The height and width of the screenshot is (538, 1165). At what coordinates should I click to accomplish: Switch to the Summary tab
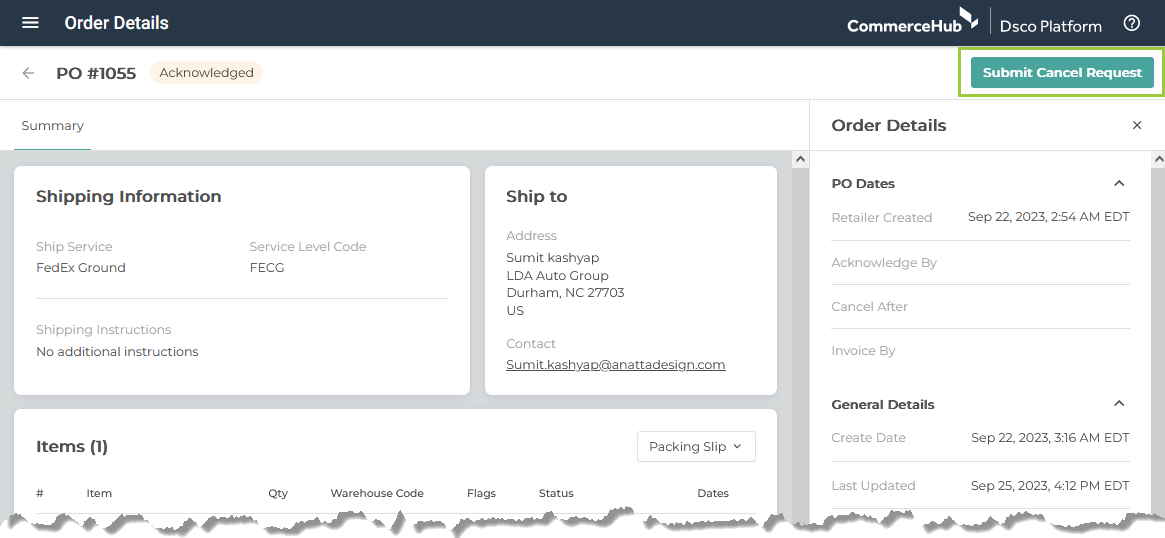pos(53,126)
